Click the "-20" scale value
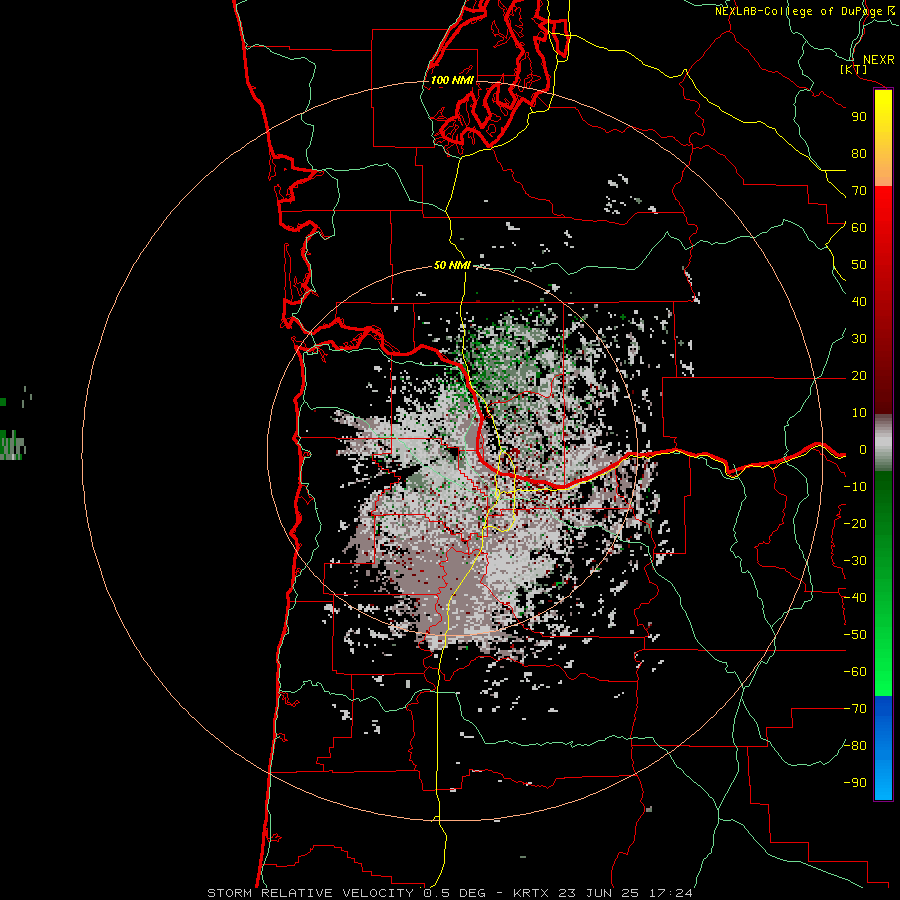 (855, 524)
